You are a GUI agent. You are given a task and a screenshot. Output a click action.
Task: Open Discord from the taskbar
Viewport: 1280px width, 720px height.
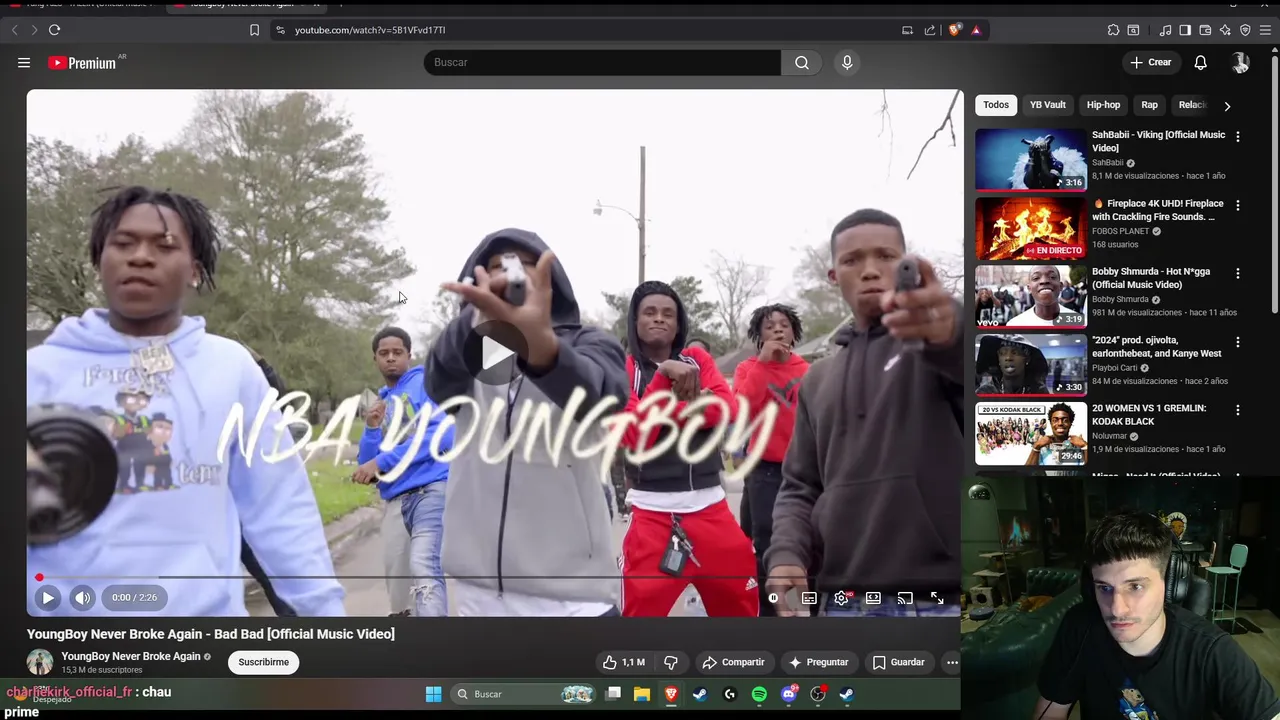point(789,694)
